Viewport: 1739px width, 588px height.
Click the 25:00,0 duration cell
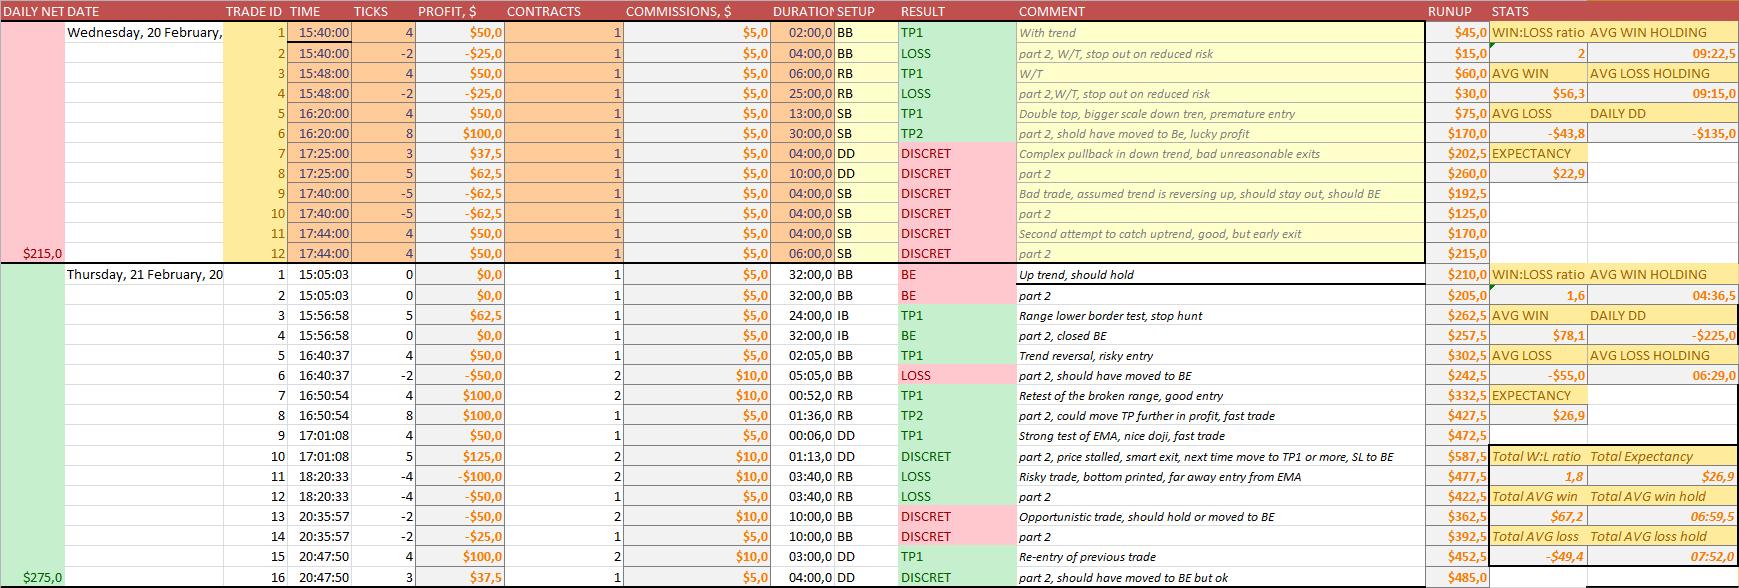pos(802,93)
